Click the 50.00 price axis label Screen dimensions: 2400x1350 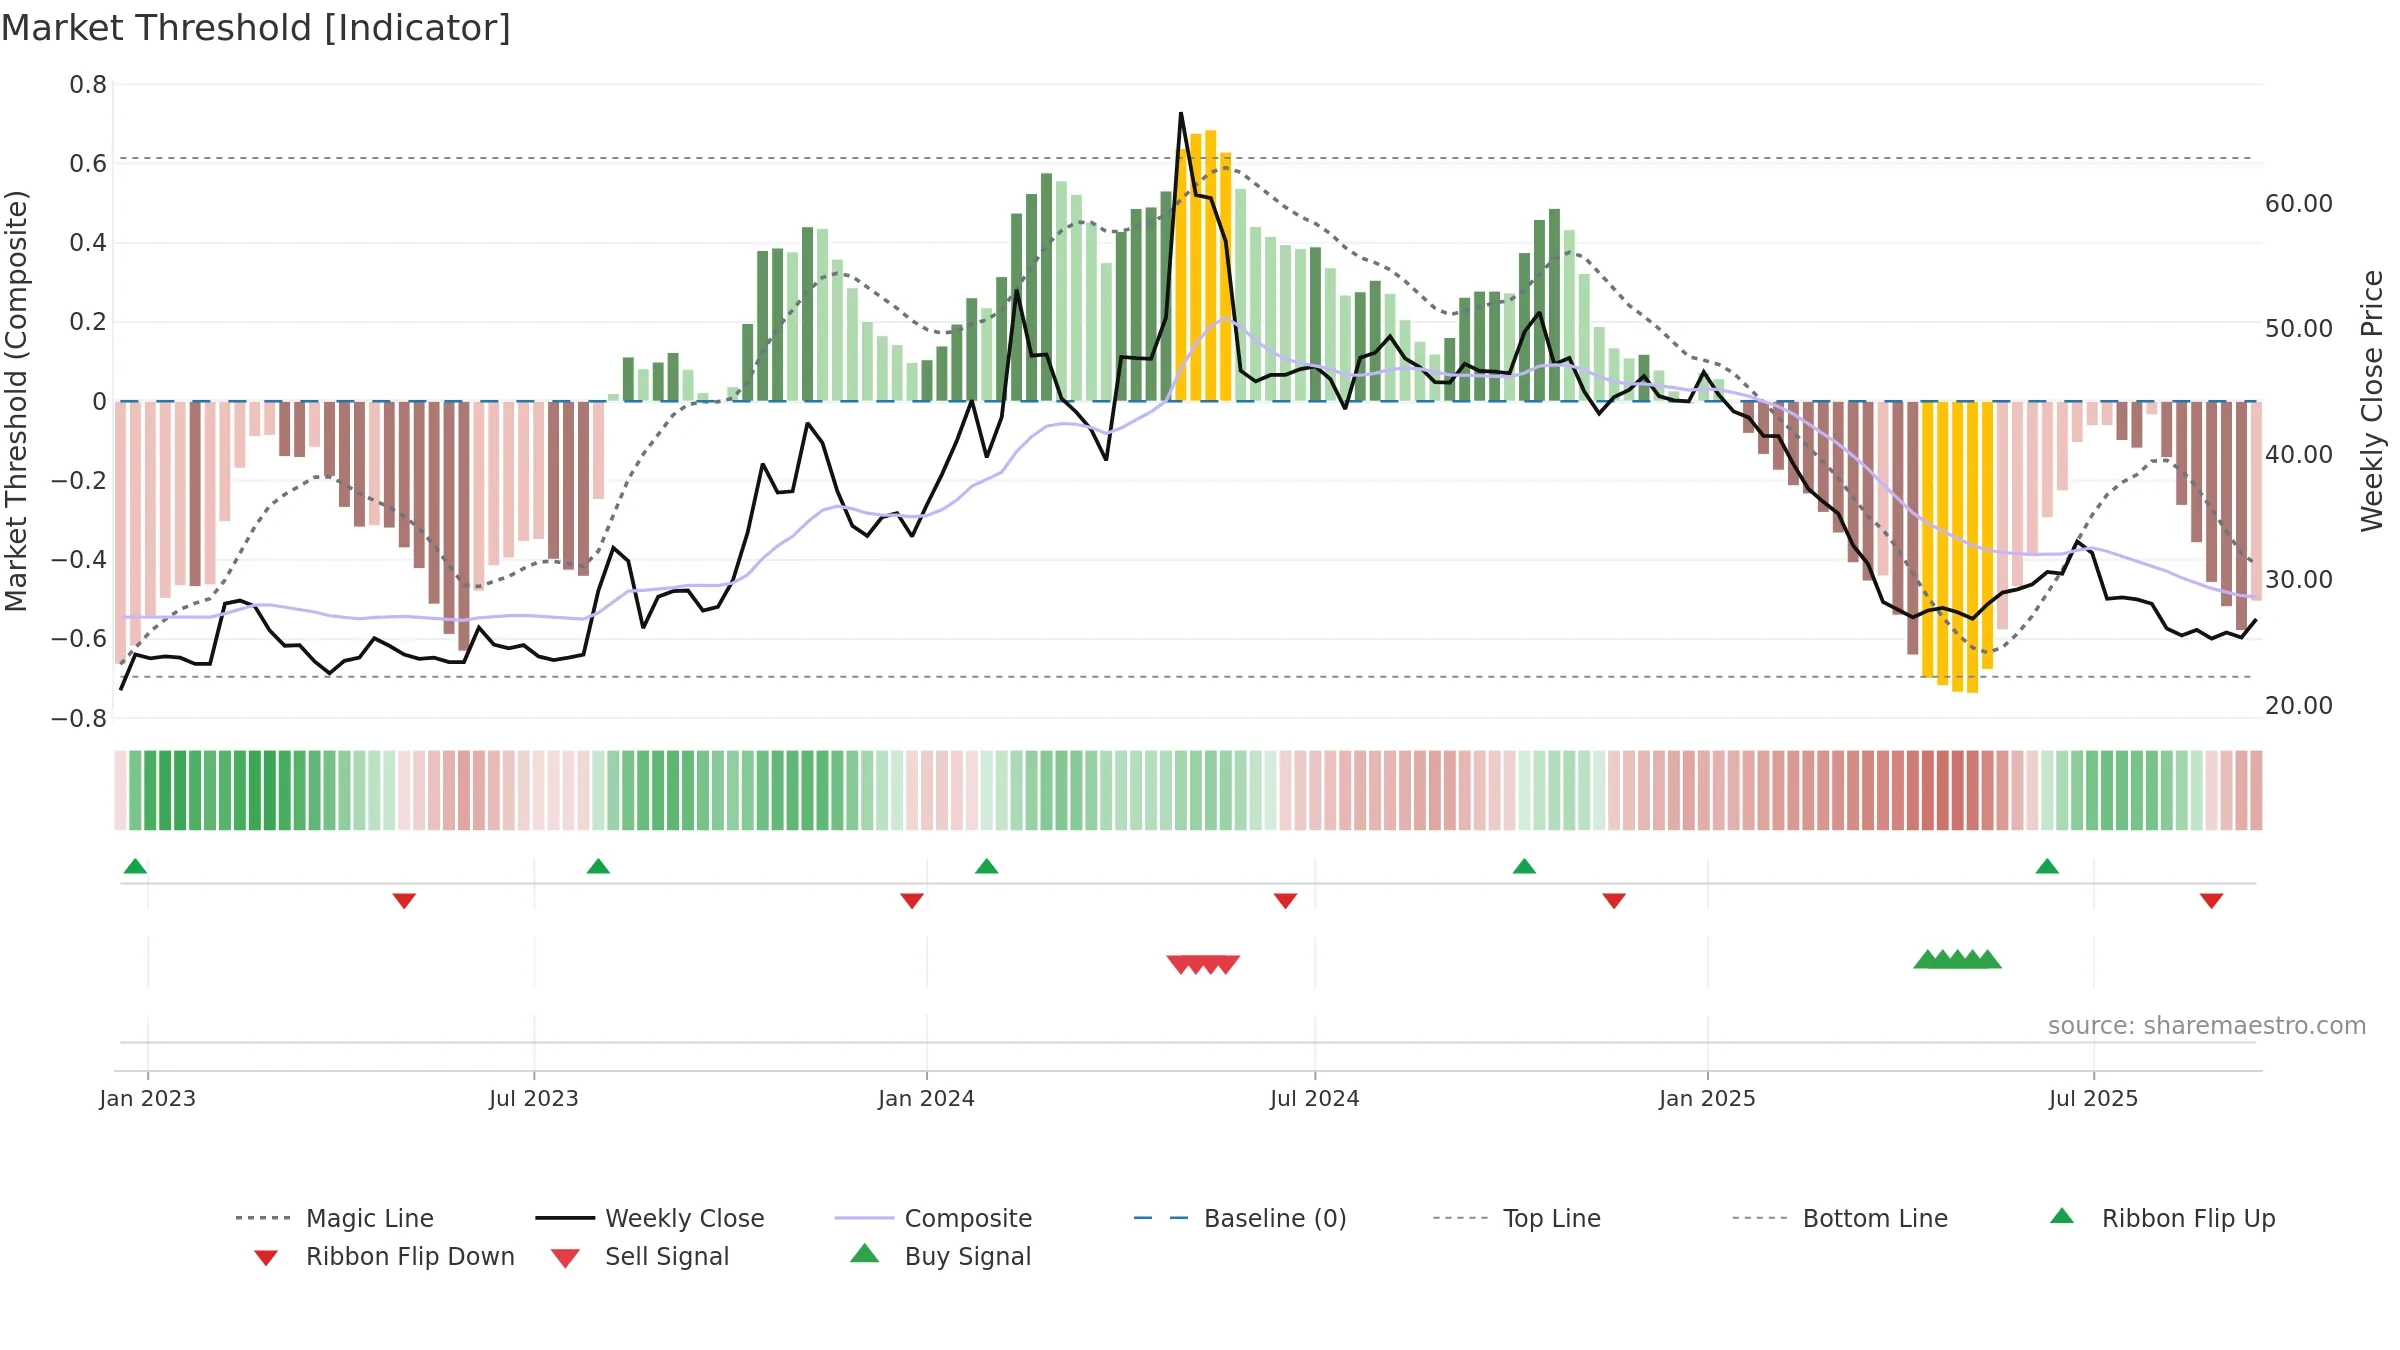pos(2299,329)
